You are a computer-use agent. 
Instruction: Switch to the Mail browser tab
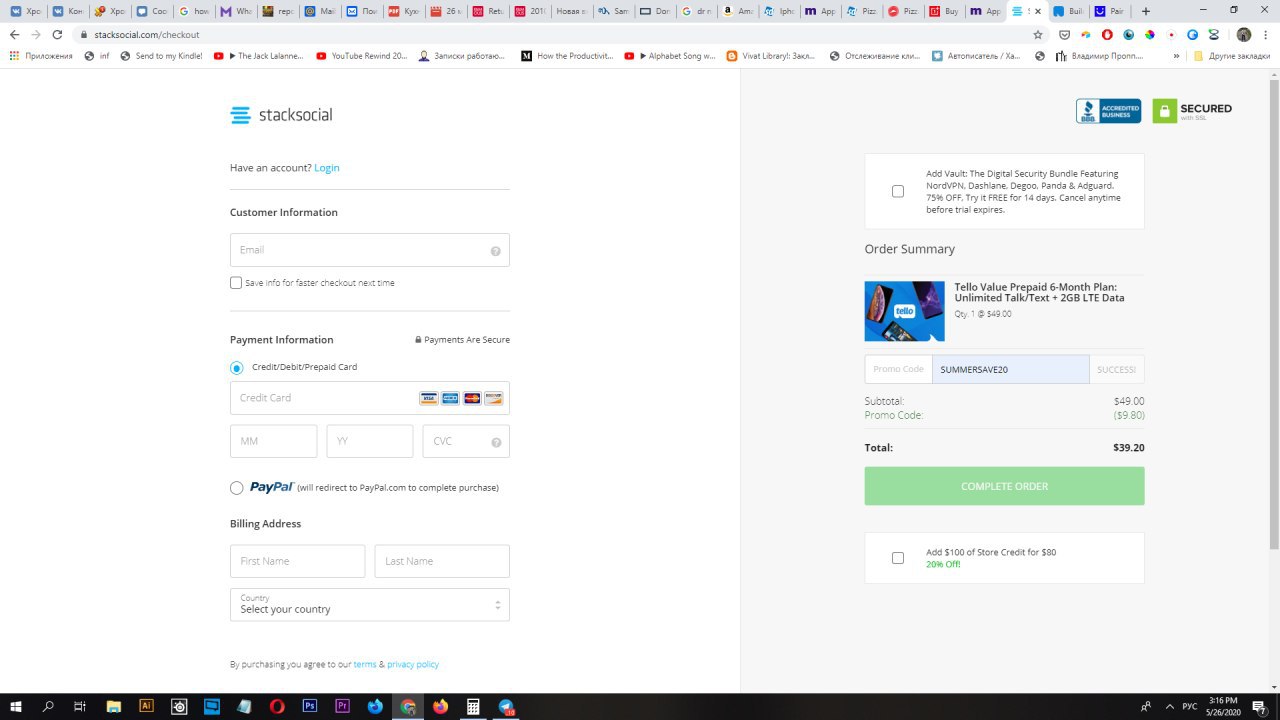coord(320,11)
